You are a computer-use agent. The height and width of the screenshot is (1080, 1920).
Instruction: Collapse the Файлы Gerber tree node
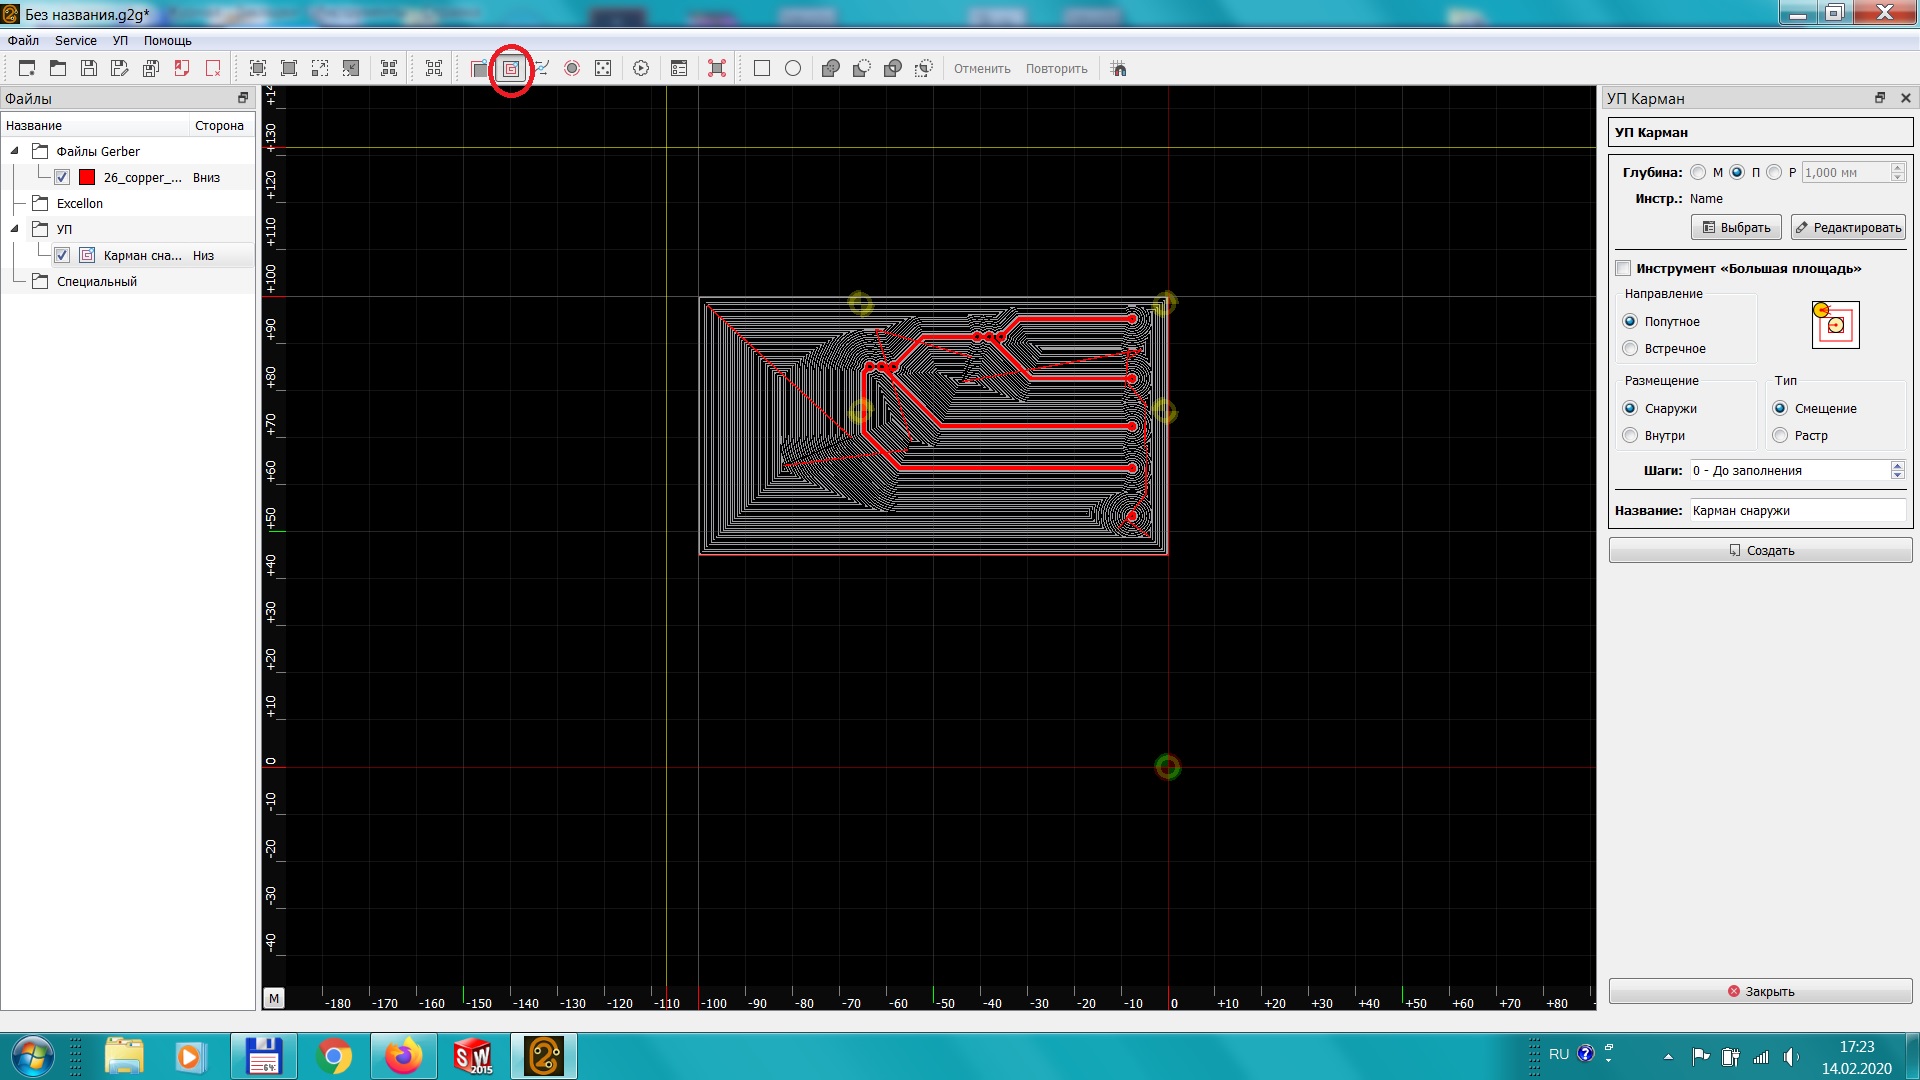(15, 151)
